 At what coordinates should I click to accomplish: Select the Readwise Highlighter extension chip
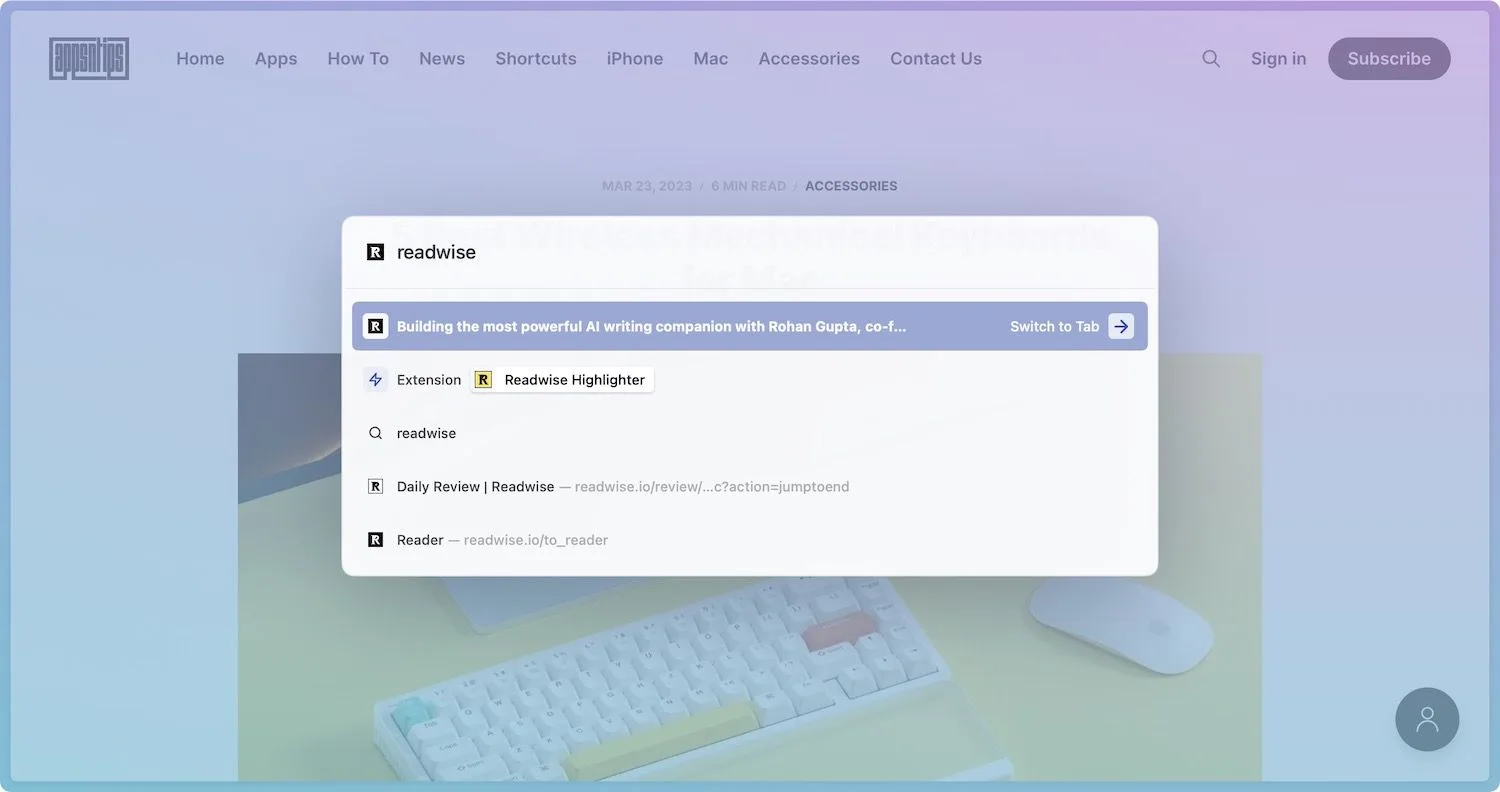pos(562,380)
